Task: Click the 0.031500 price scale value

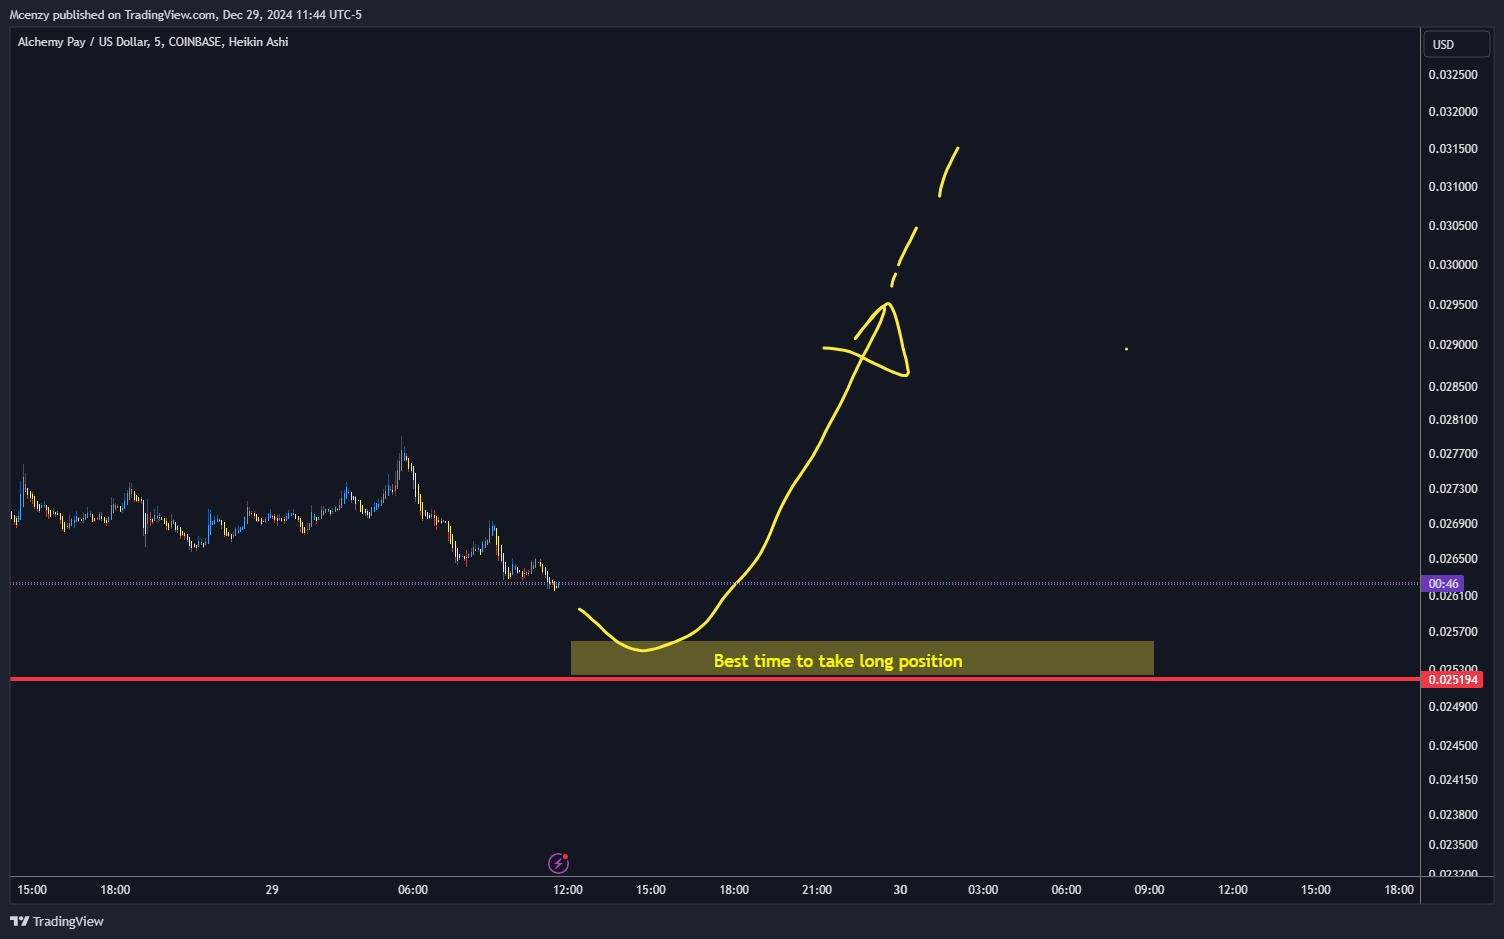Action: [x=1453, y=149]
